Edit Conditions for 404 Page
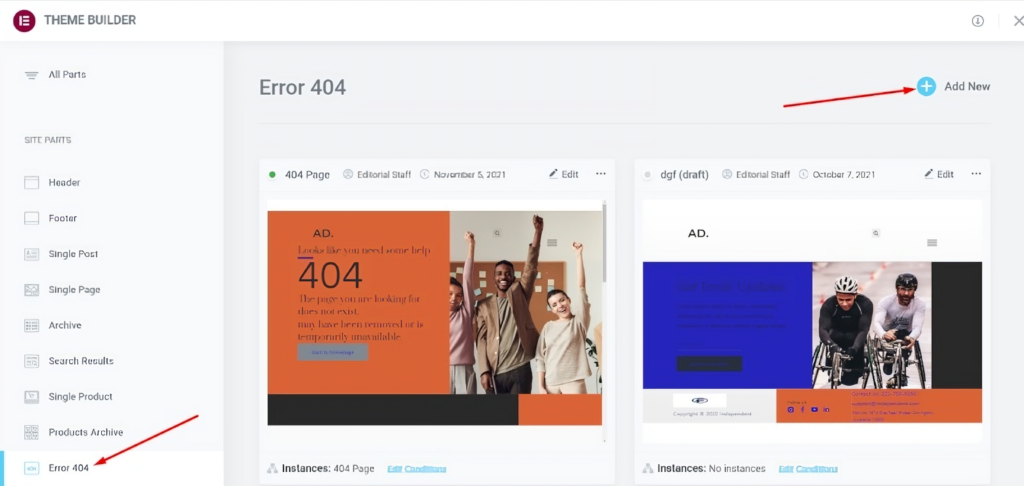Viewport: 1024px width, 486px height. (417, 469)
